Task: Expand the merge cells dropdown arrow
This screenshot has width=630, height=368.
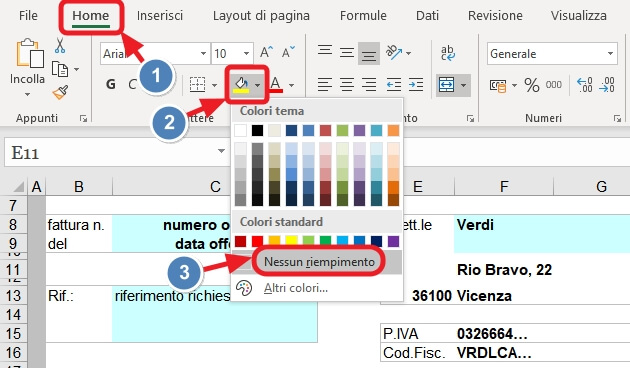Action: tap(463, 85)
